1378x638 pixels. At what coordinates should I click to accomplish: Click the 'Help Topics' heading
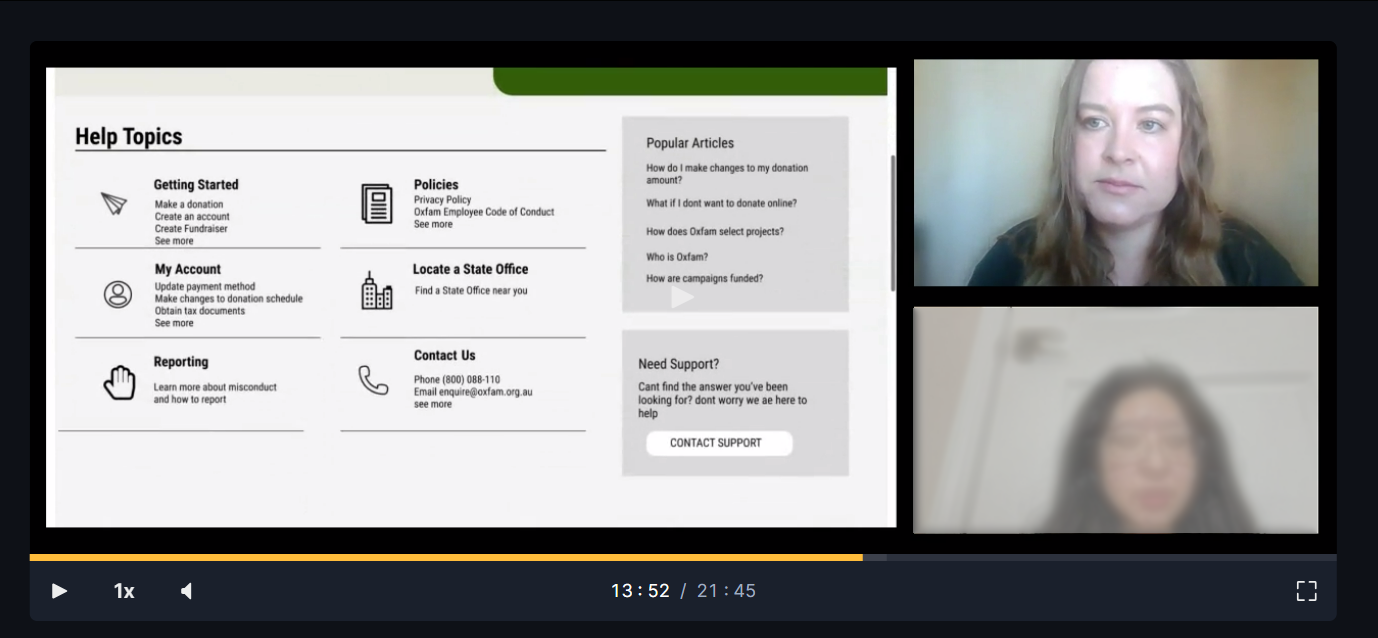pyautogui.click(x=129, y=137)
